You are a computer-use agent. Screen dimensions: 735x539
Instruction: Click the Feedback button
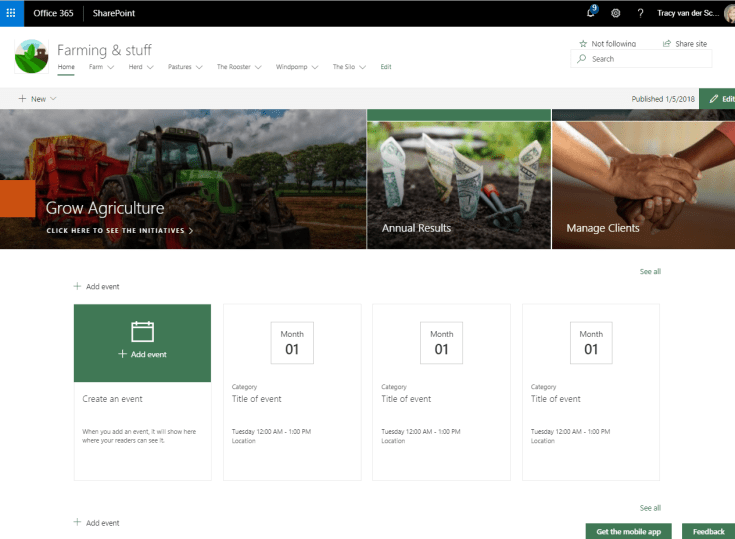click(x=708, y=531)
